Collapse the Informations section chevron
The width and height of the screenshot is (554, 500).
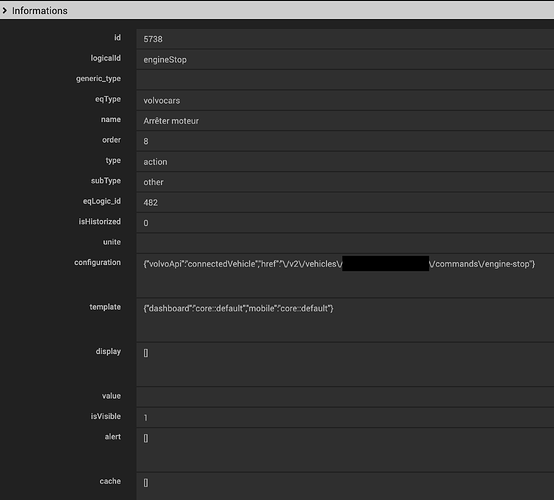pyautogui.click(x=5, y=11)
